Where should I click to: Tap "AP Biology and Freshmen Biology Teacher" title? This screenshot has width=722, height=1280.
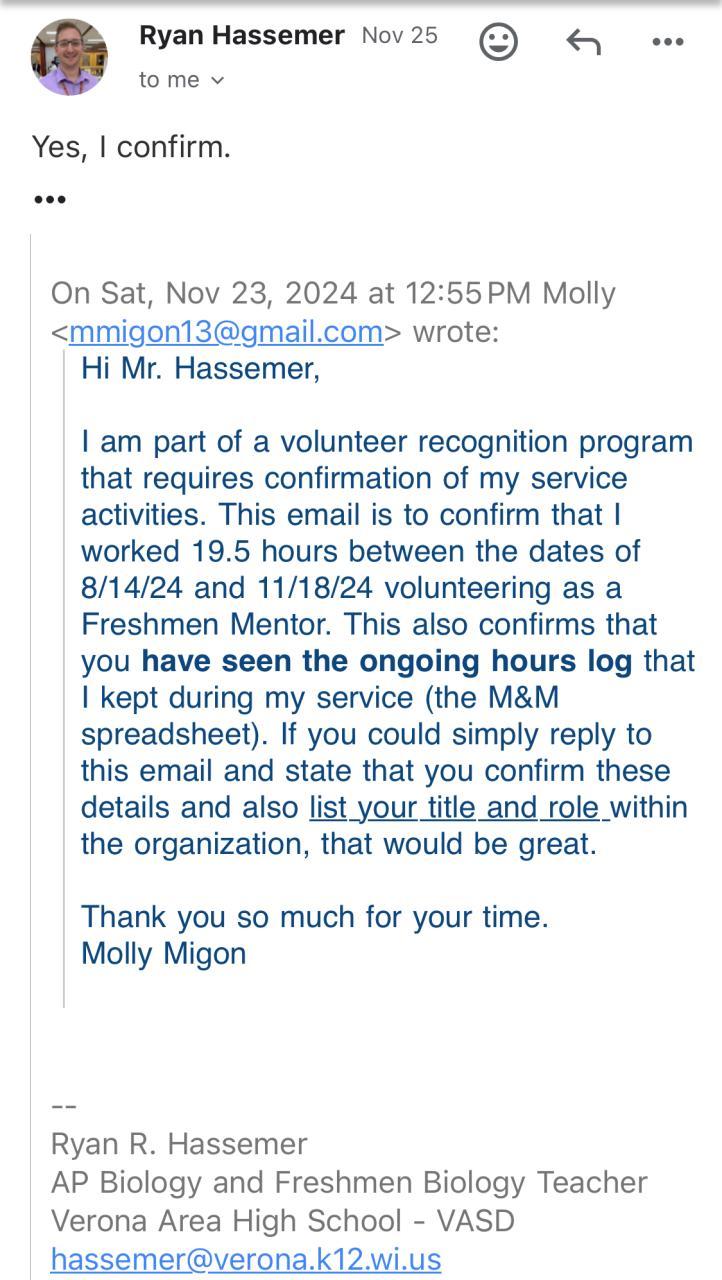coord(349,1182)
